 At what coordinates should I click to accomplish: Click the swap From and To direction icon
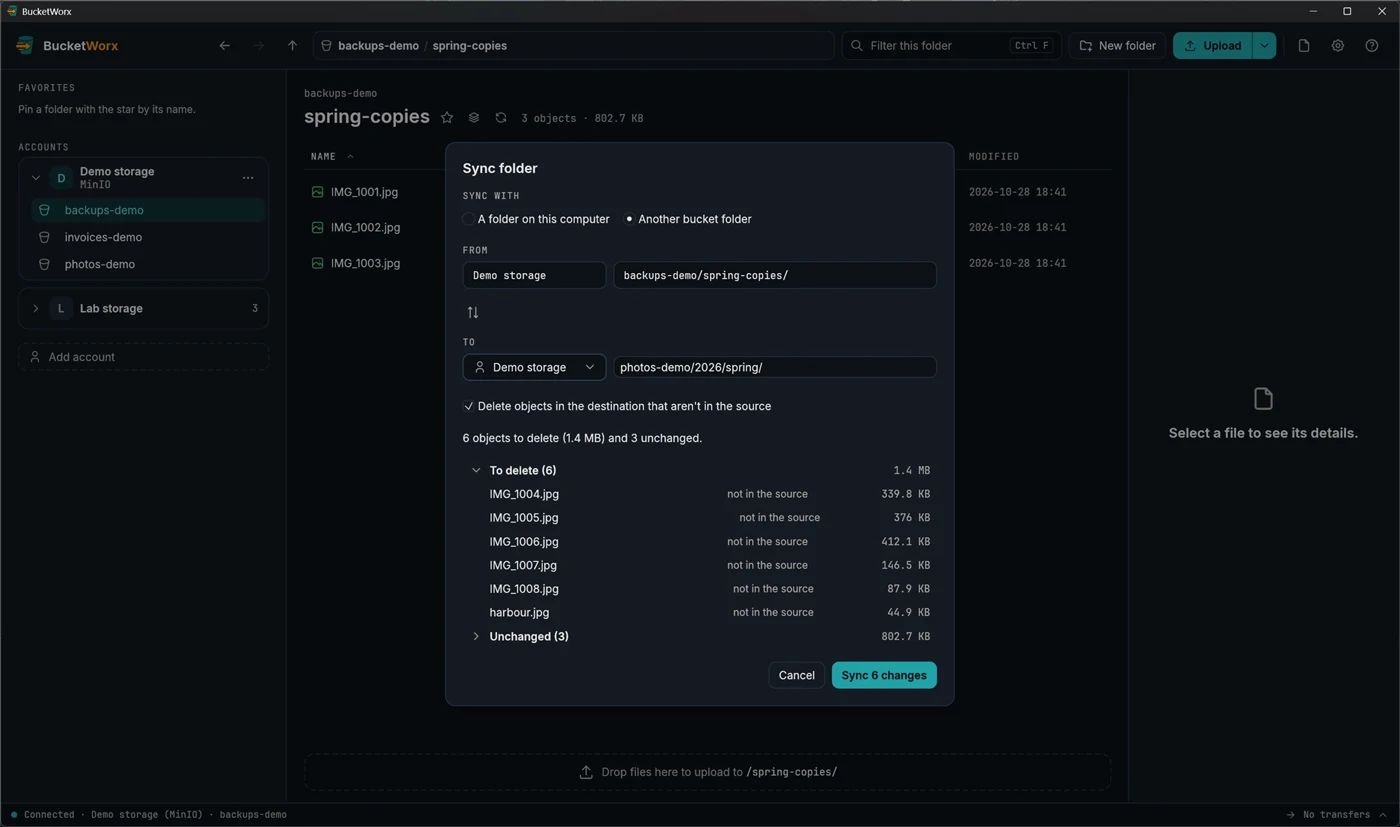click(x=473, y=313)
